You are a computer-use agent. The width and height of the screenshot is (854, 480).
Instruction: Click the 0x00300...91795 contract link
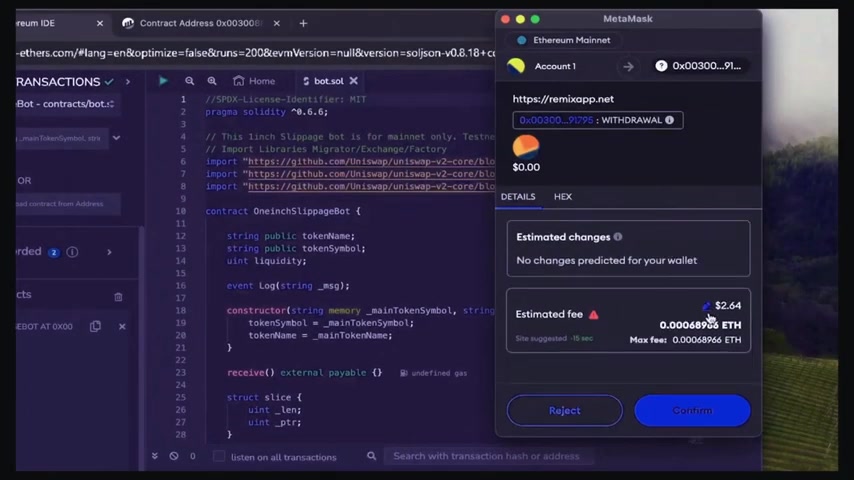click(x=556, y=120)
